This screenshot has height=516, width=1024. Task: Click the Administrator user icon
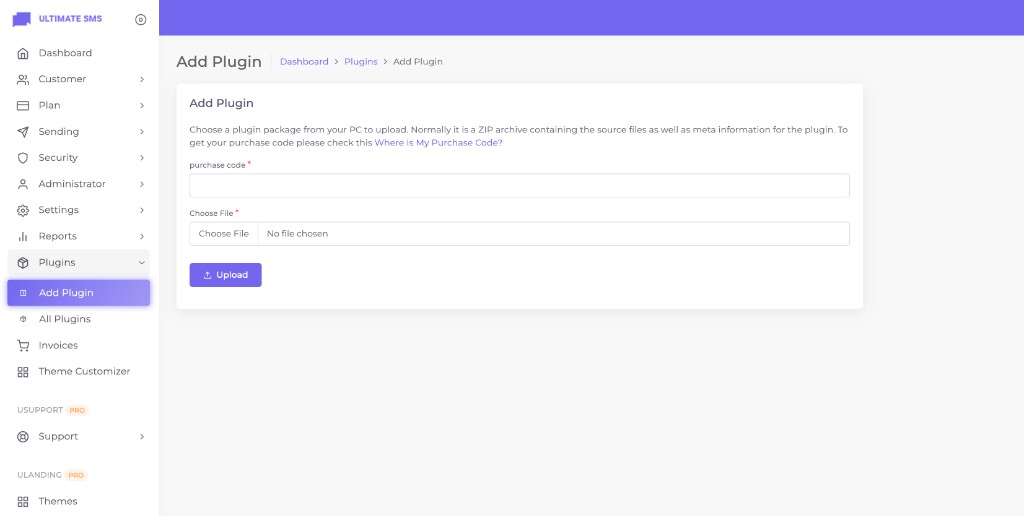(23, 184)
